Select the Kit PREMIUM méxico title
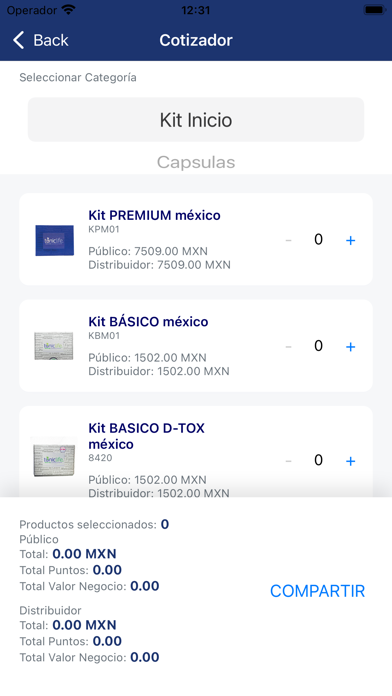This screenshot has width=392, height=696. (154, 215)
